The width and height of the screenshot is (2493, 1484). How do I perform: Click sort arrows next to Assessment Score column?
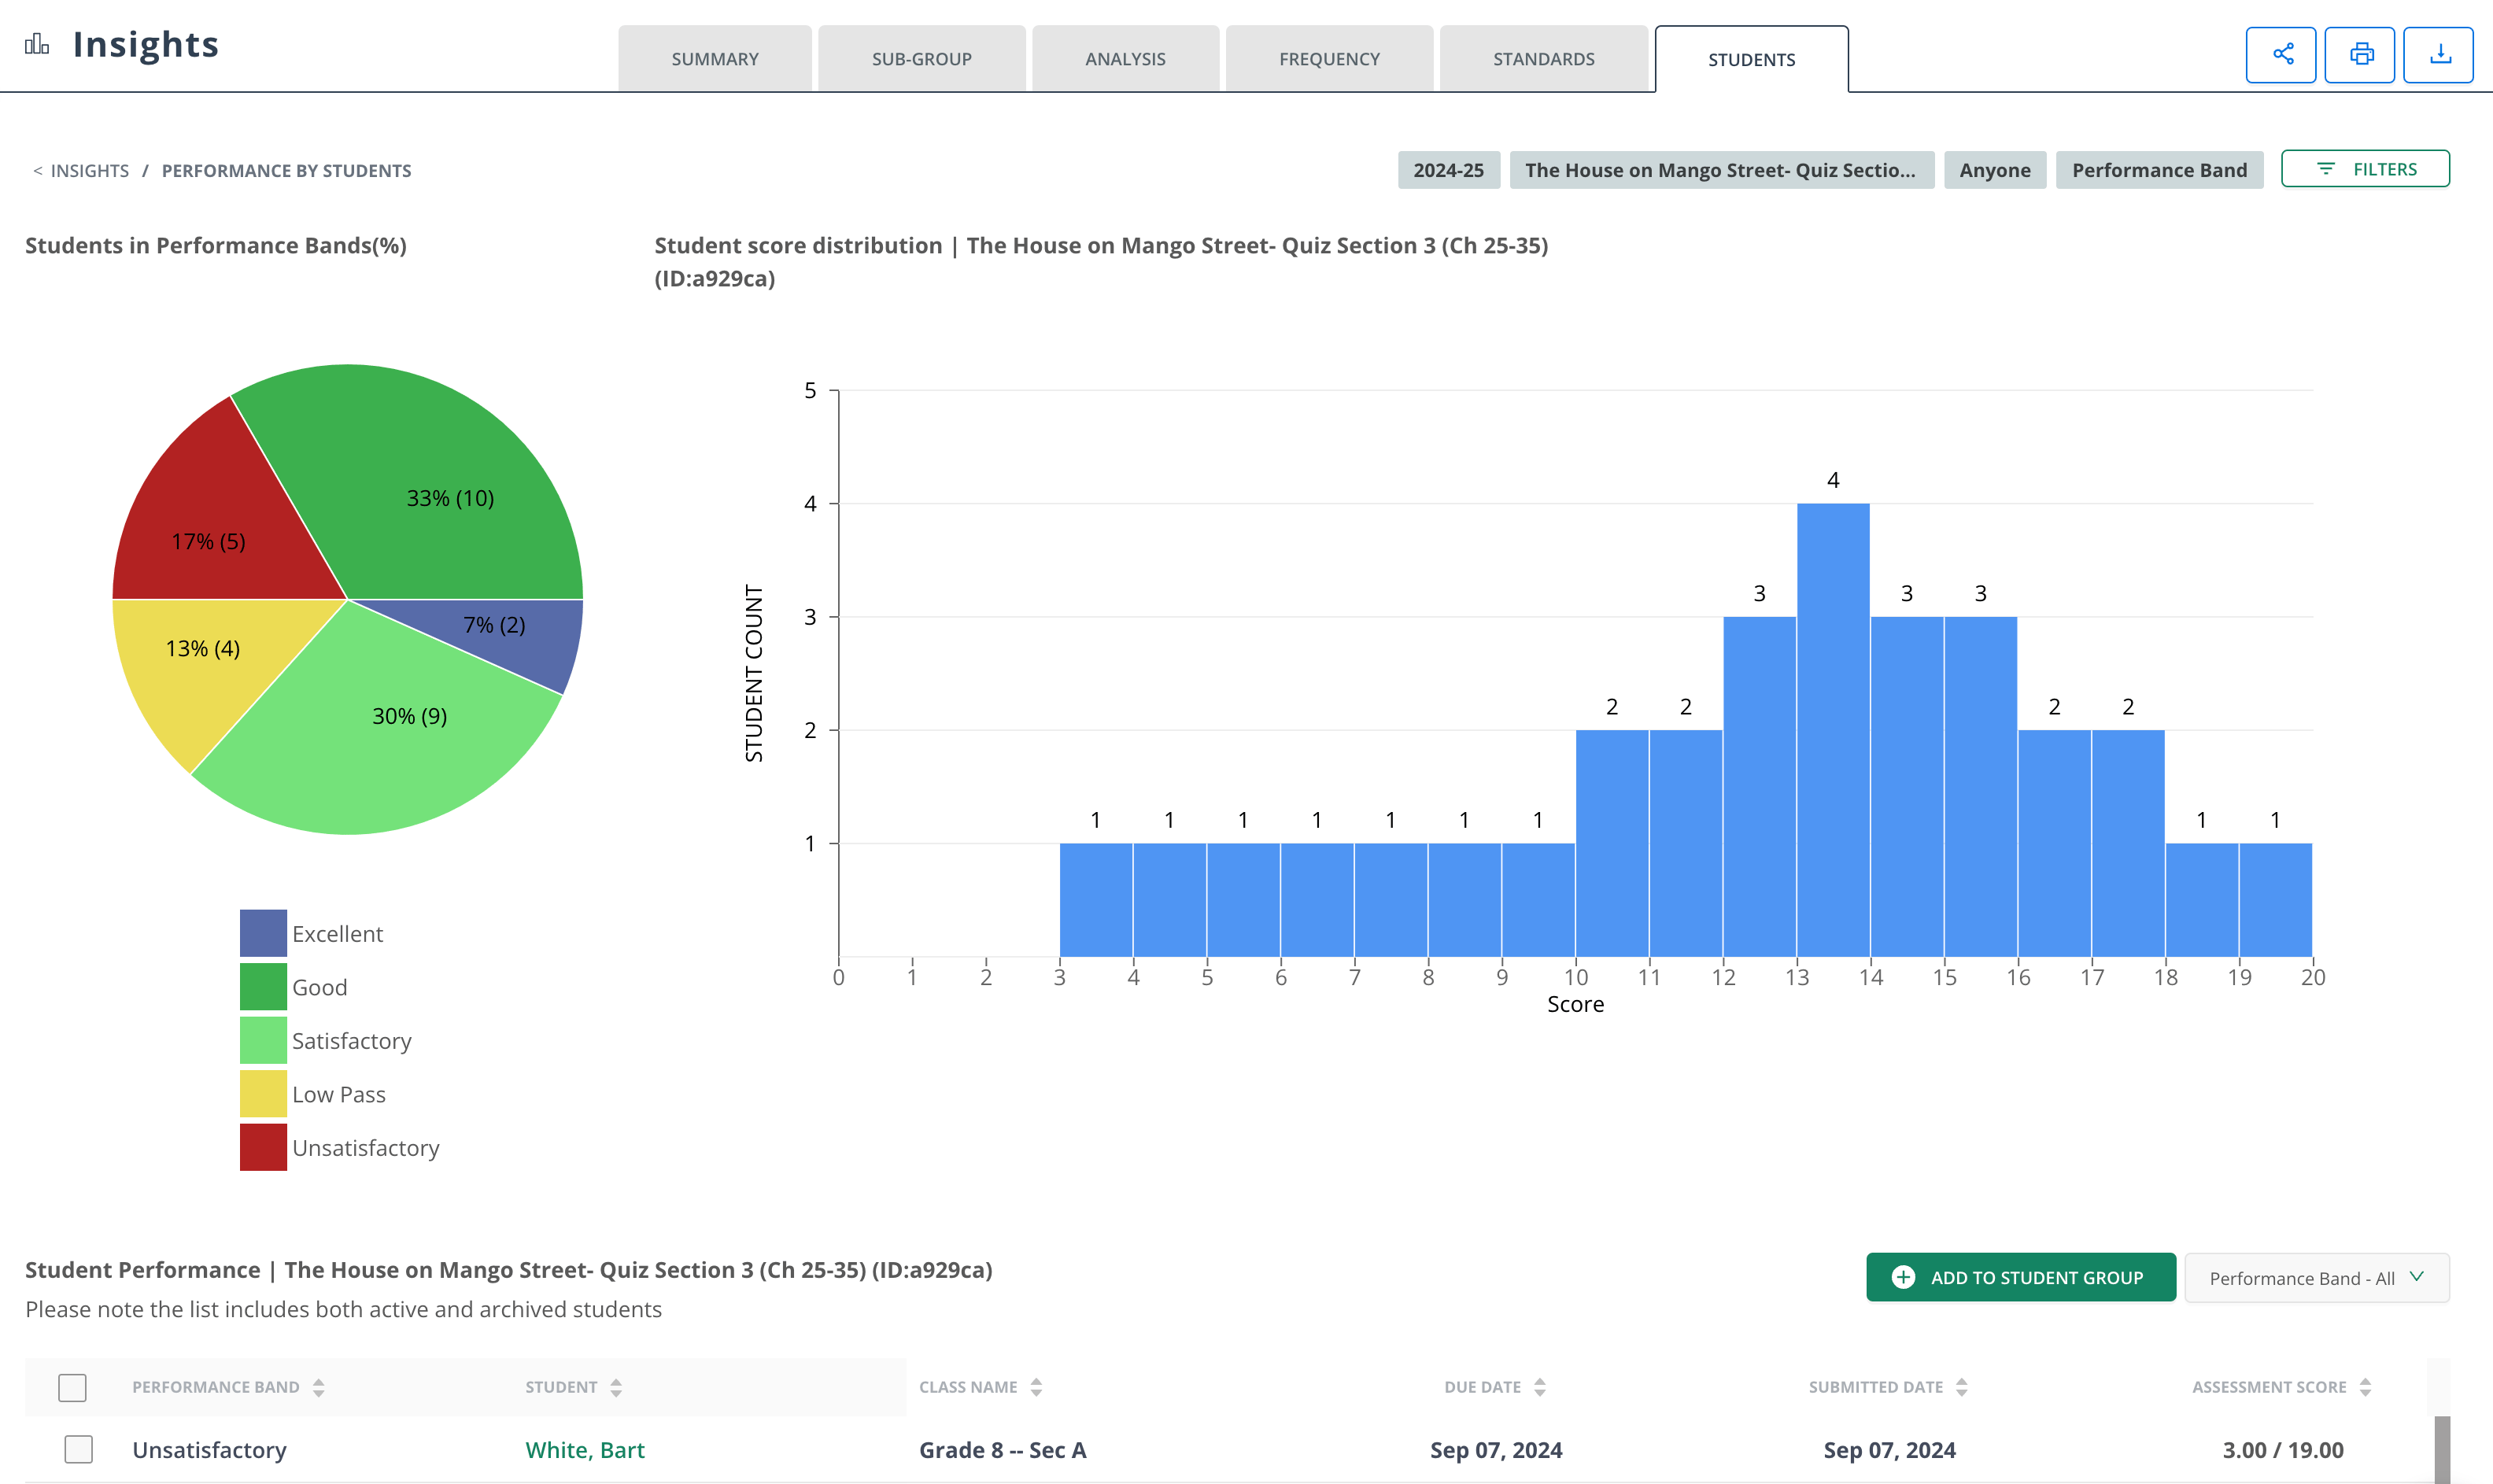[2365, 1387]
